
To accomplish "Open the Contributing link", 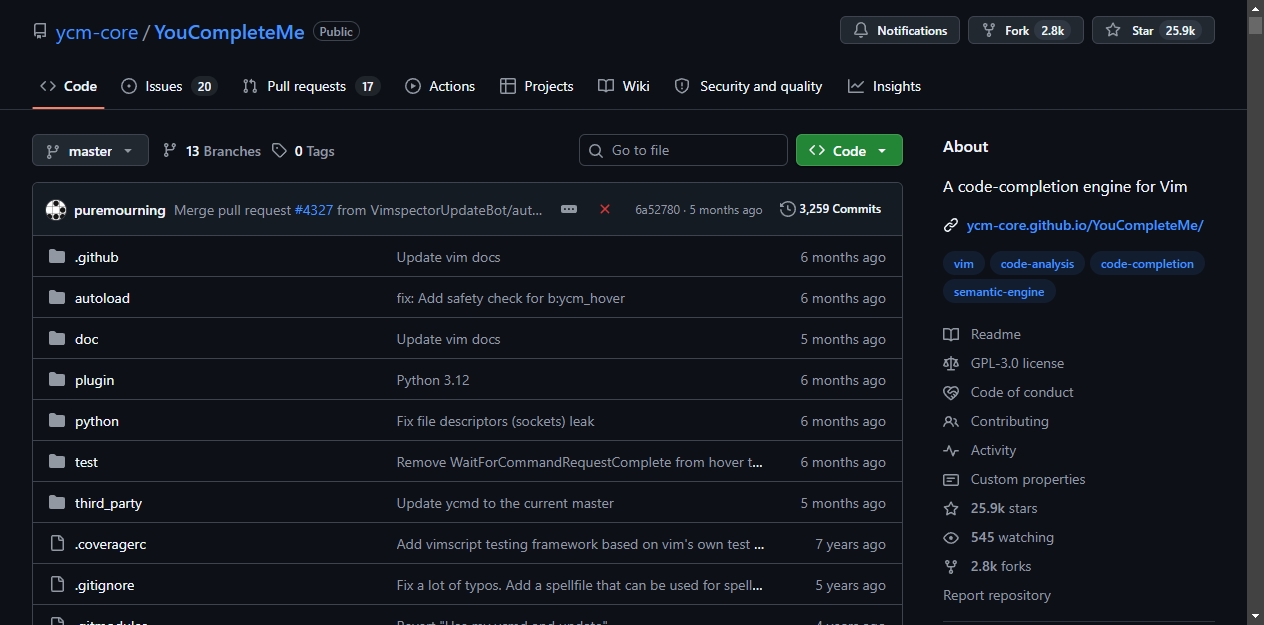I will point(996,421).
